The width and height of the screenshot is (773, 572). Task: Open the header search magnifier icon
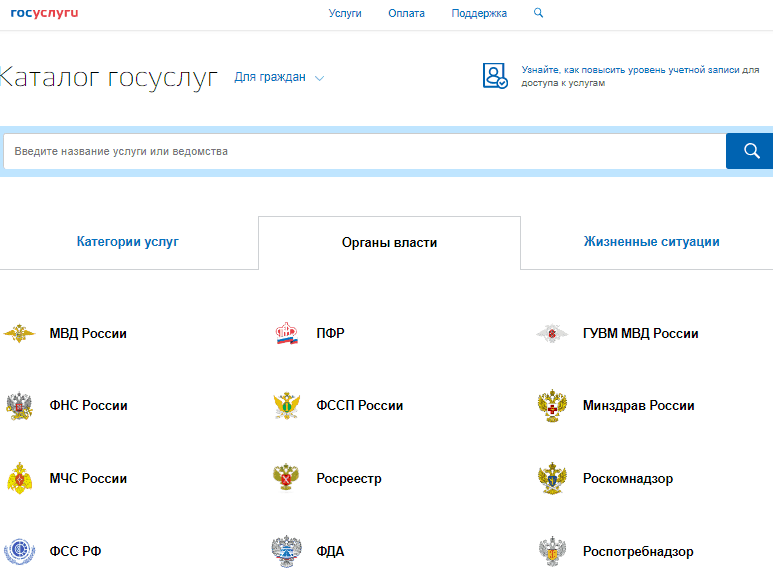click(x=538, y=13)
